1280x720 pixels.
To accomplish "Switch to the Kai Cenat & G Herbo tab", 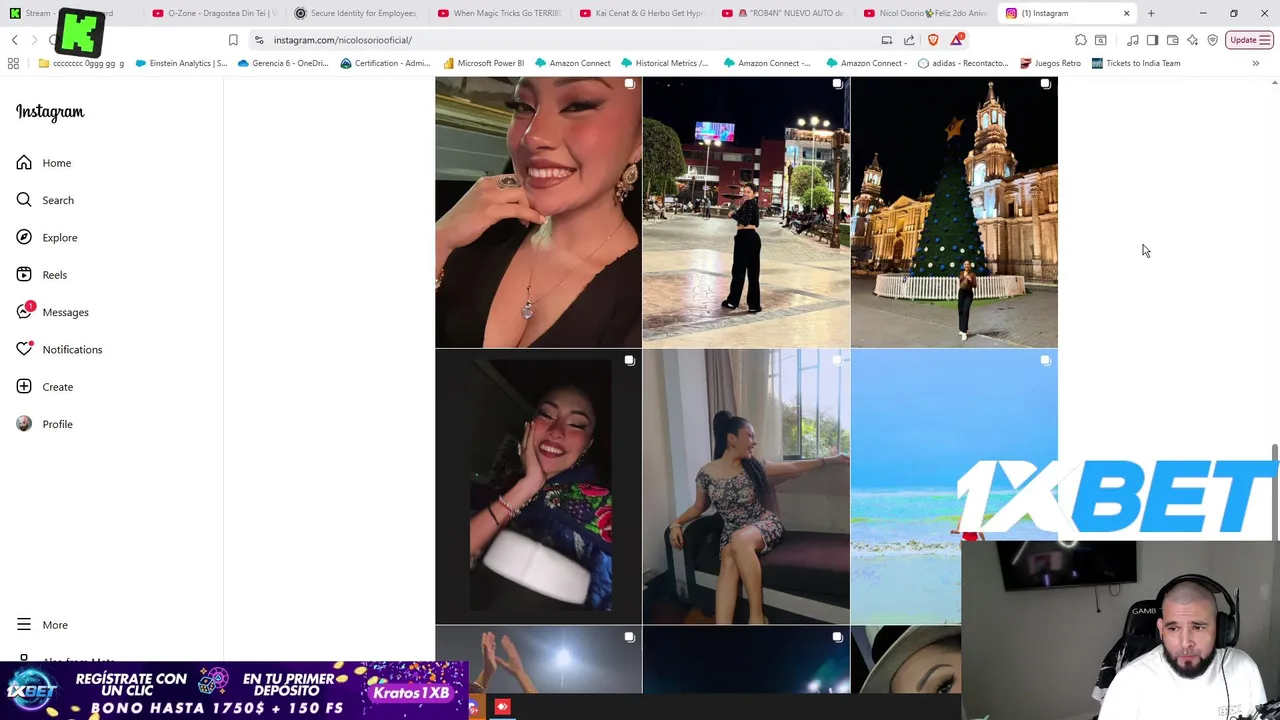I will point(642,13).
